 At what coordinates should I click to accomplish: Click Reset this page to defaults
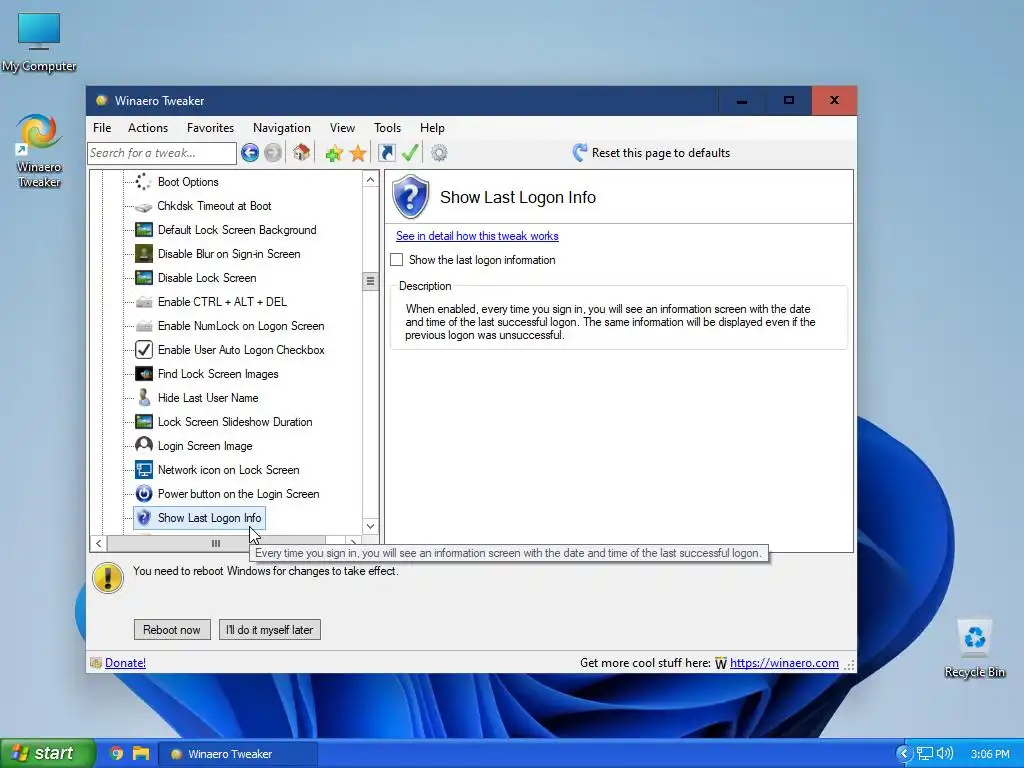point(651,153)
